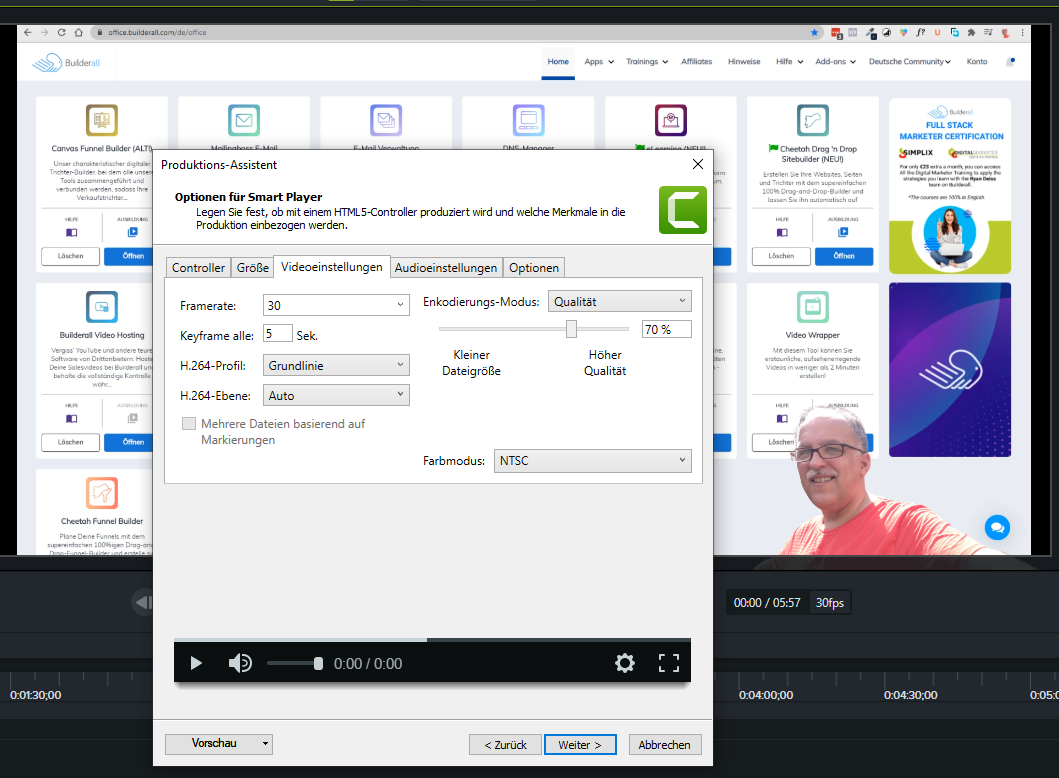This screenshot has height=778, width=1059.
Task: Click the Cheetah Funnel Builder icon
Action: (x=102, y=493)
